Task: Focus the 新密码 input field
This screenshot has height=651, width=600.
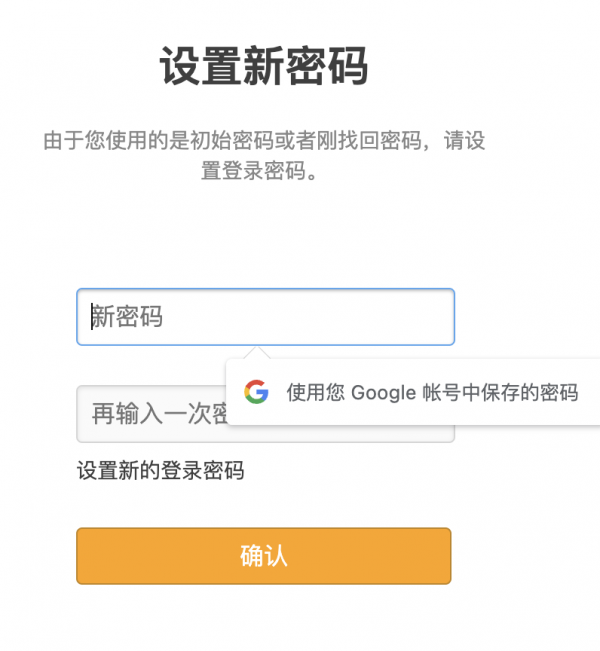Action: pos(266,317)
